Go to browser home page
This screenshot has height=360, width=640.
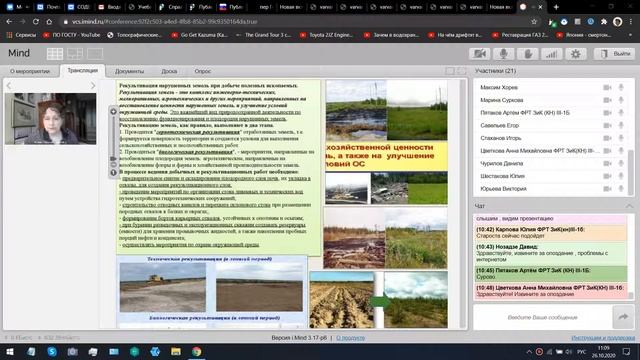(x=49, y=22)
